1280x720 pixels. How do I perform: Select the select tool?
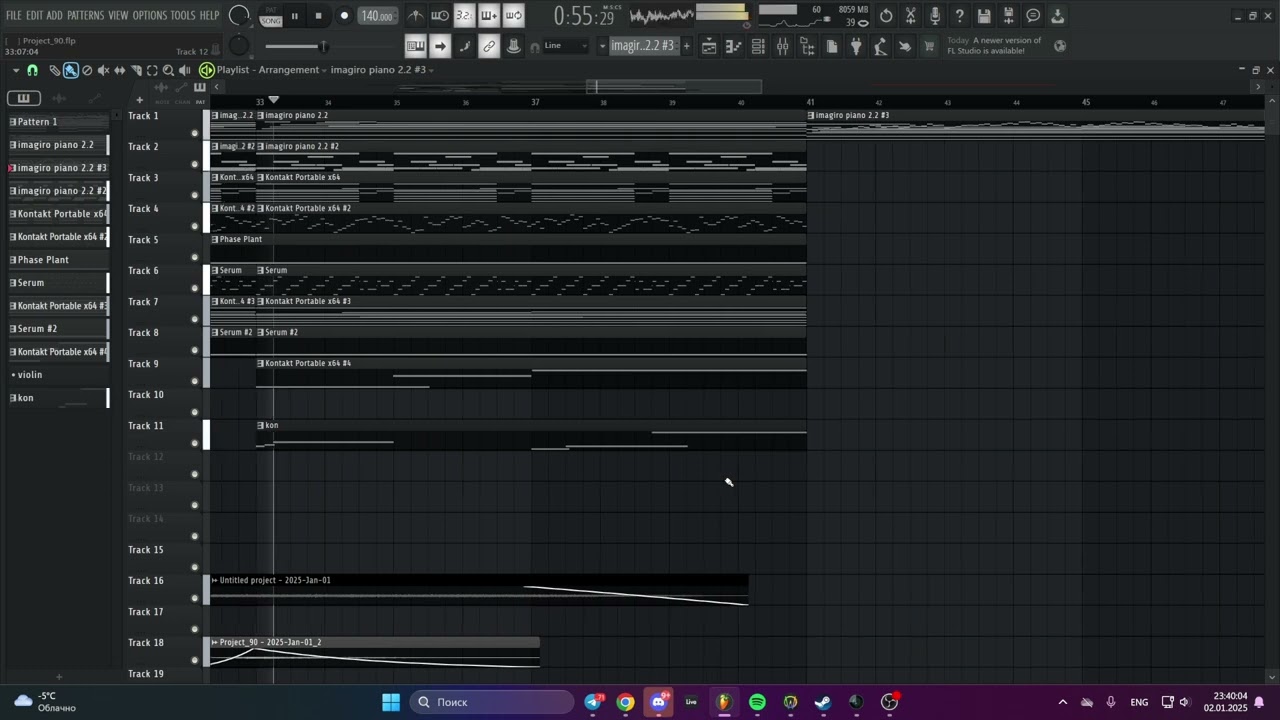tap(152, 70)
